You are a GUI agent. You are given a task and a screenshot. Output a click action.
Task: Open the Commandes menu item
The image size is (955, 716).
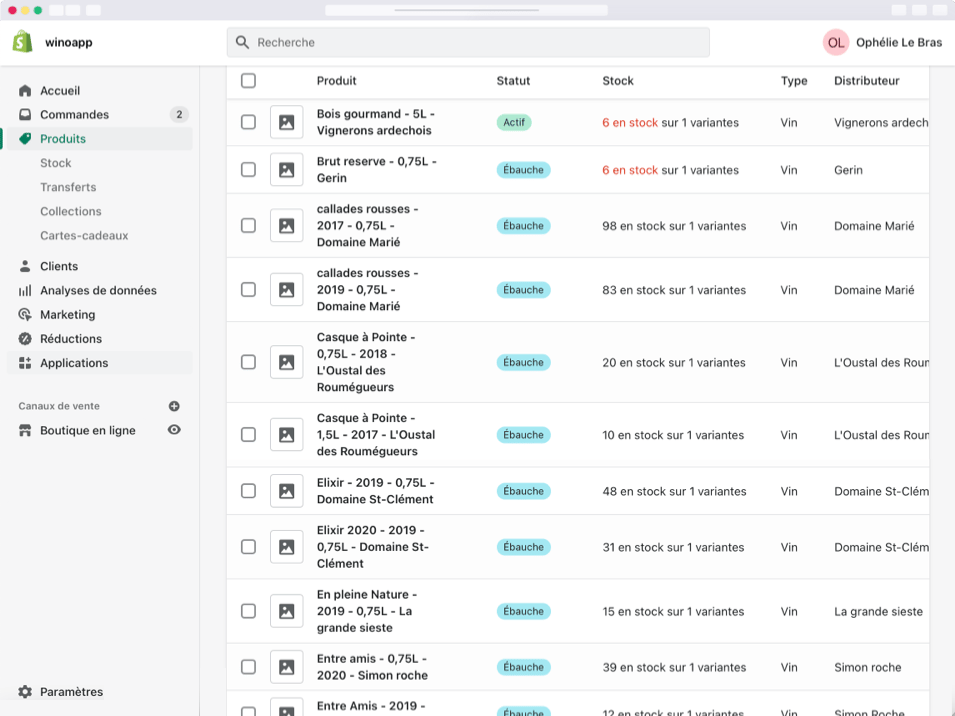point(100,114)
